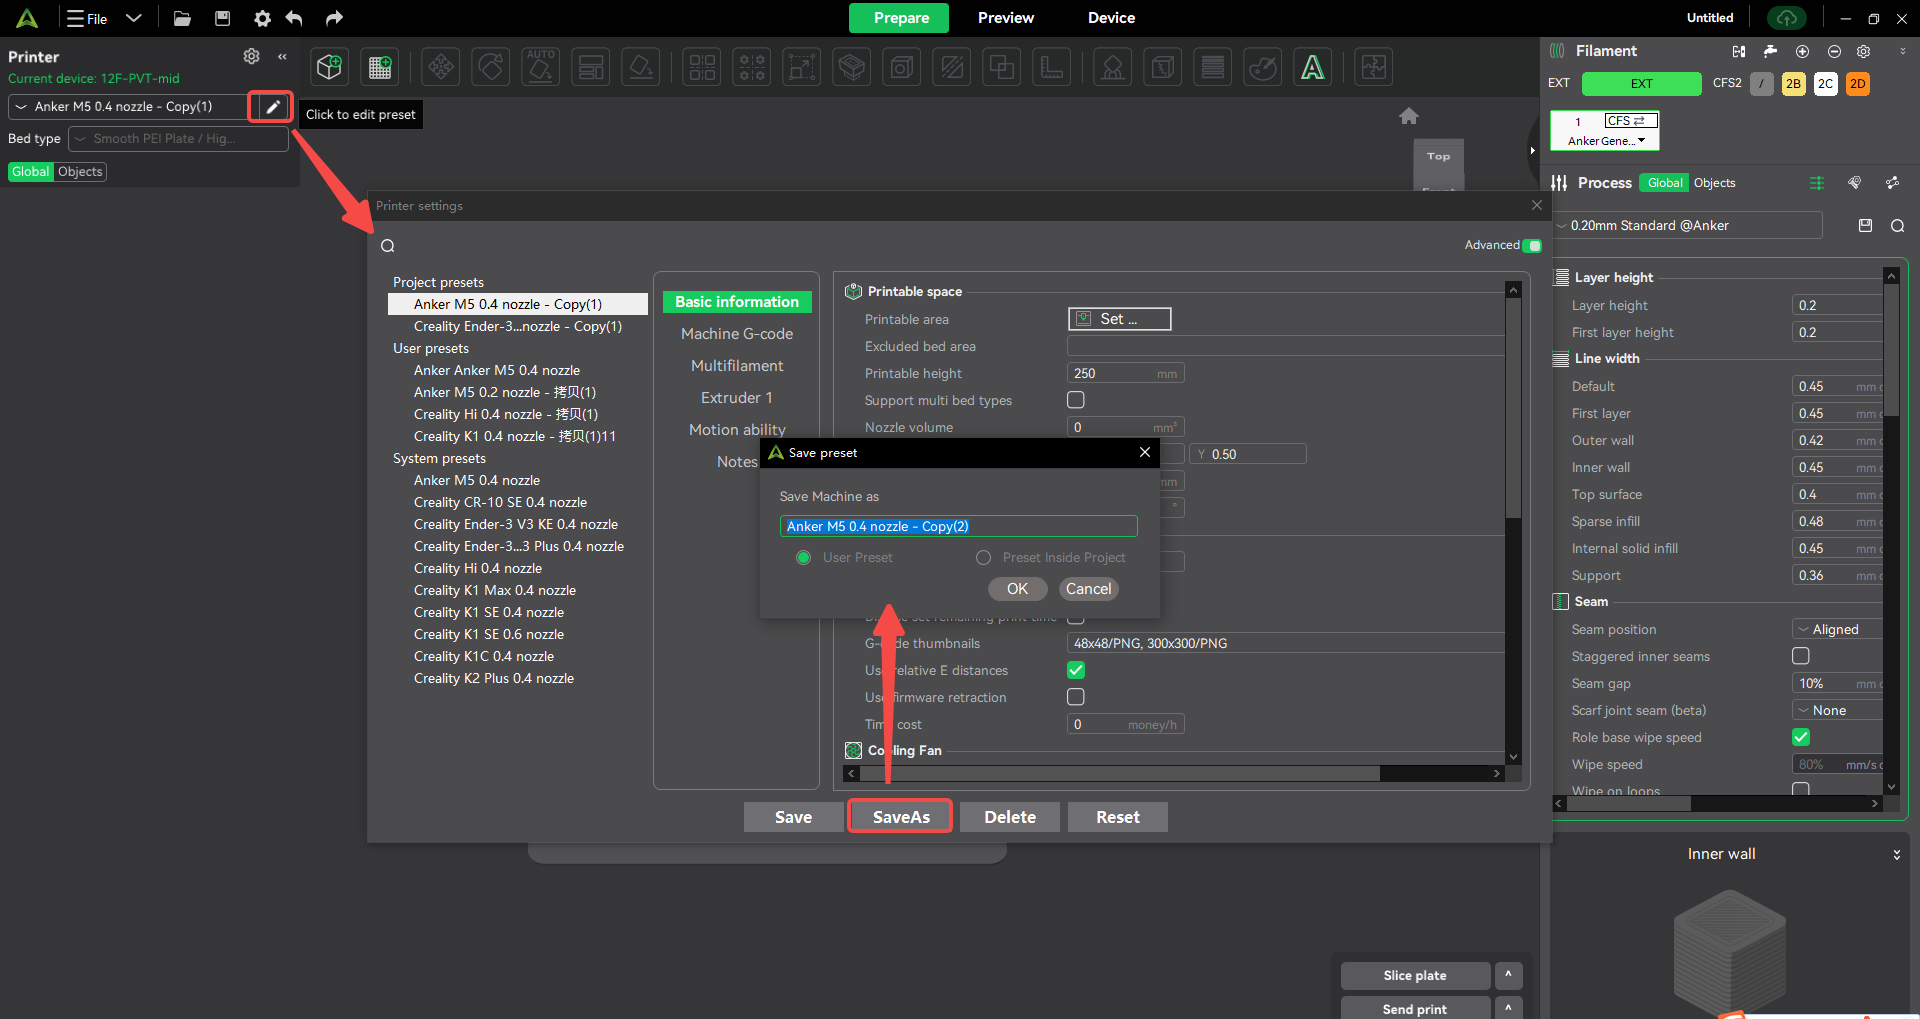Check Support multi bed types checkbox
Screen dimensions: 1920x1019
coord(1076,400)
